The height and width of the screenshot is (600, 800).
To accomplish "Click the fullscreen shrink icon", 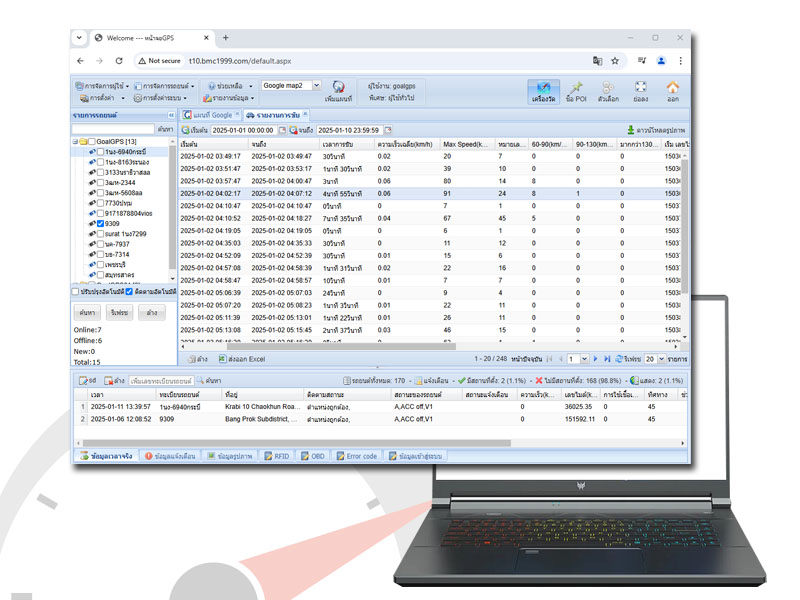I will point(641,87).
